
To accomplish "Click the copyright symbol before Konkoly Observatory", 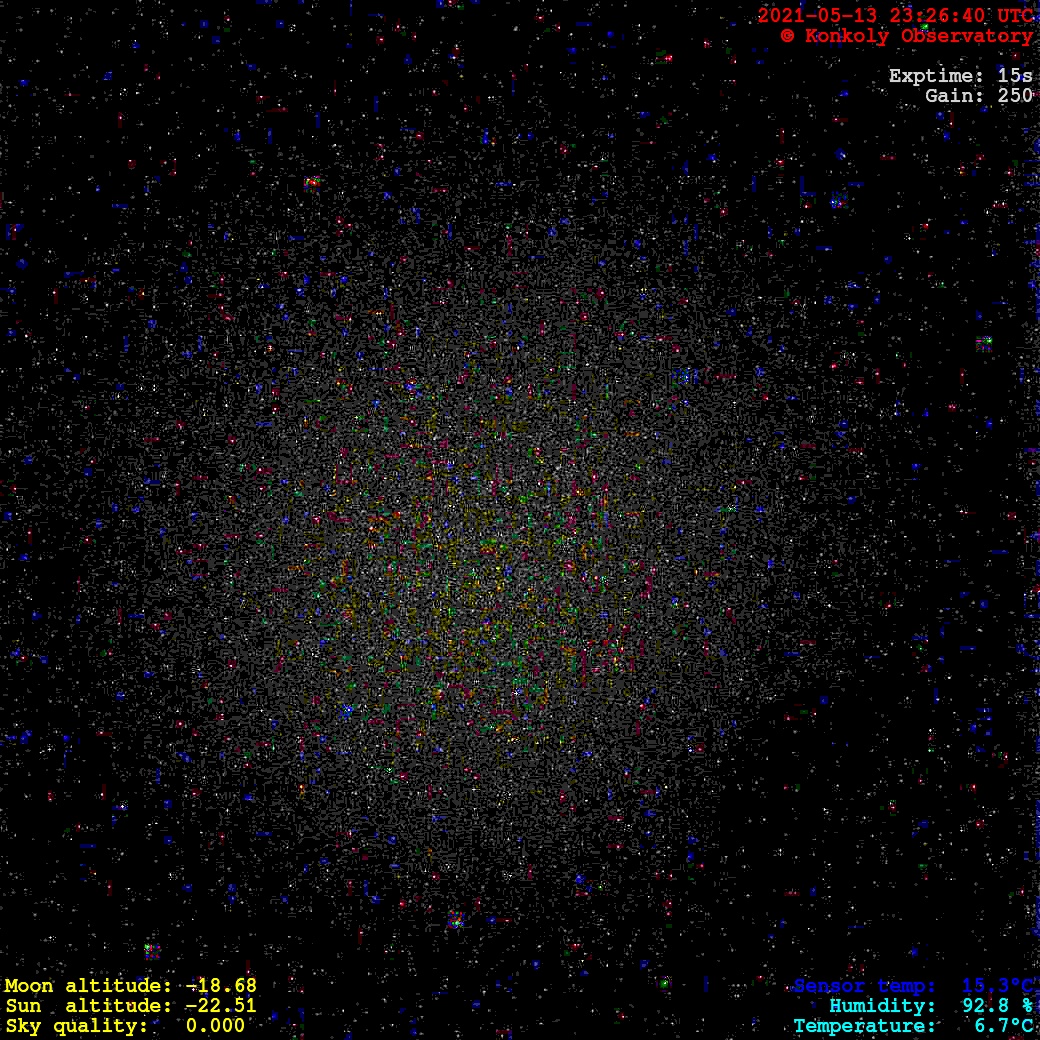I will (x=788, y=36).
